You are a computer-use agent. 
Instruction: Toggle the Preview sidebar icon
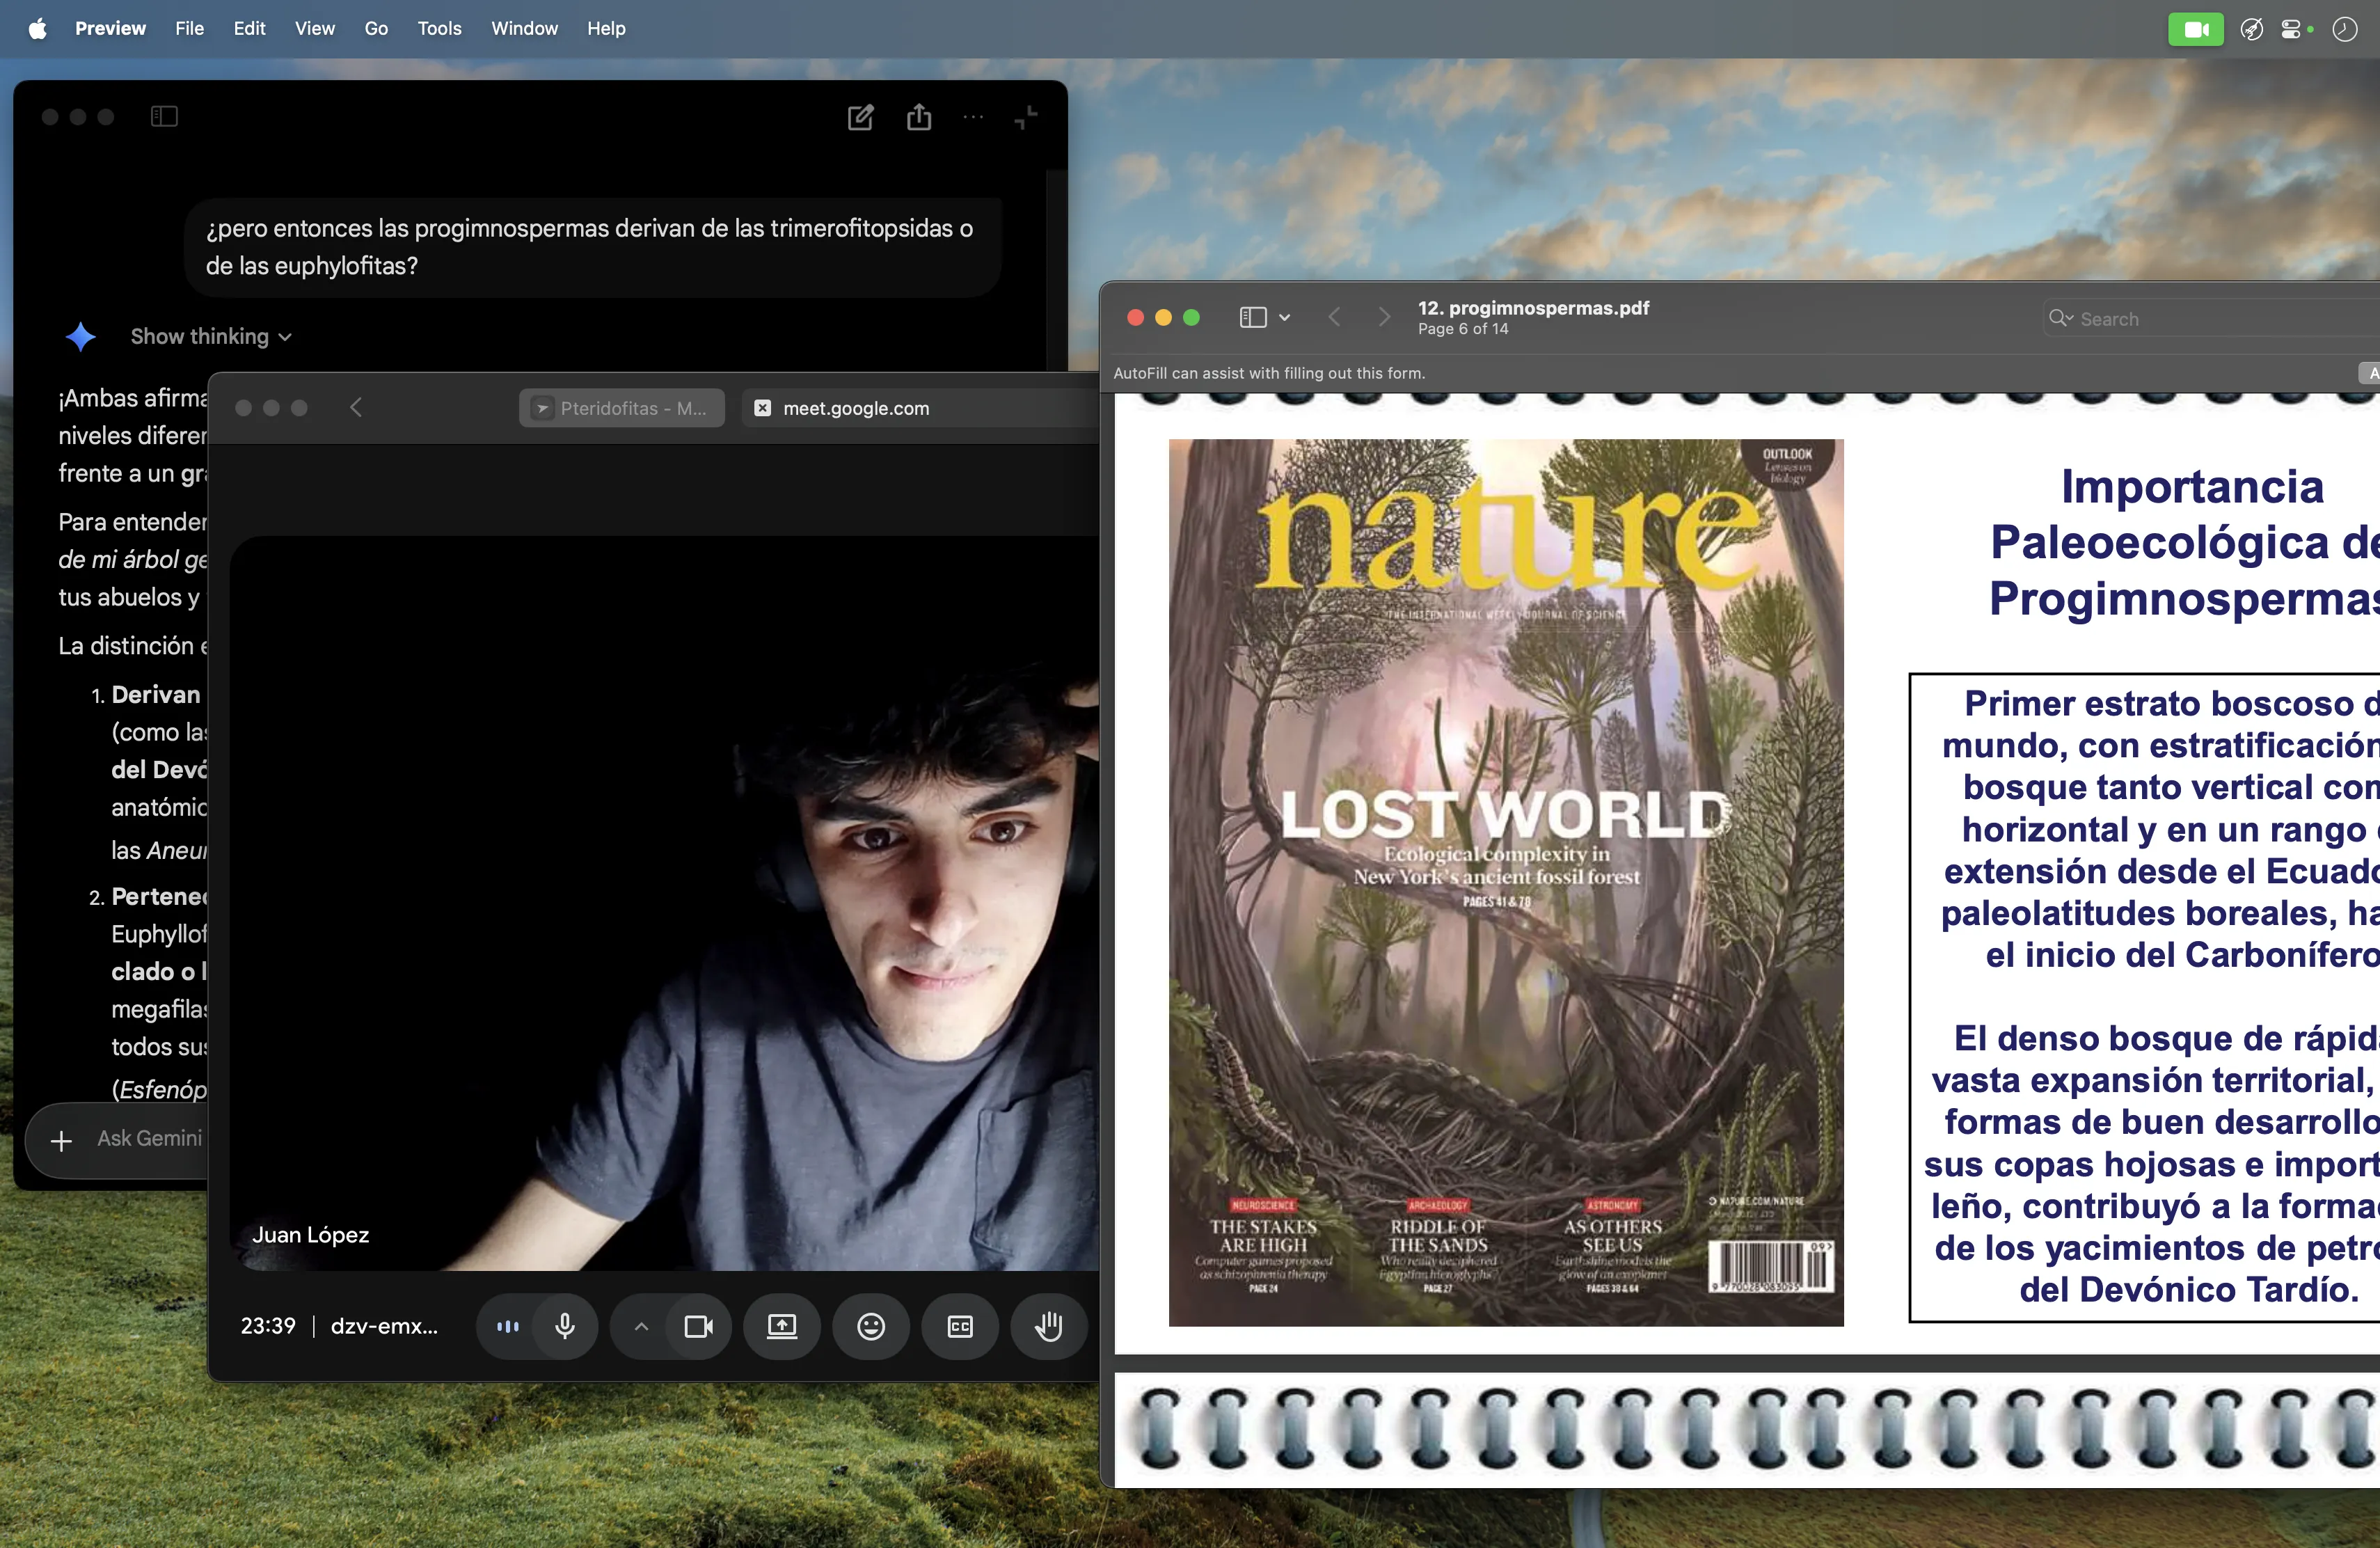pyautogui.click(x=1253, y=317)
